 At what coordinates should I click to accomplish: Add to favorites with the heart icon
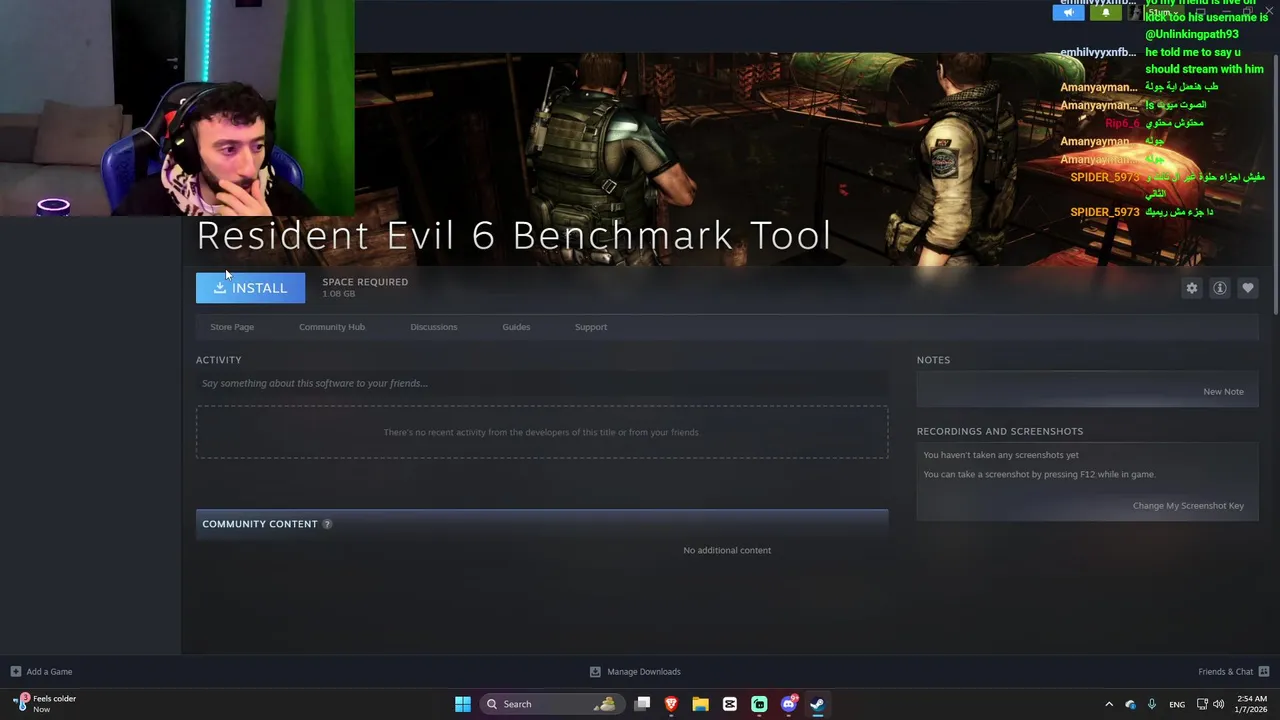(1248, 288)
